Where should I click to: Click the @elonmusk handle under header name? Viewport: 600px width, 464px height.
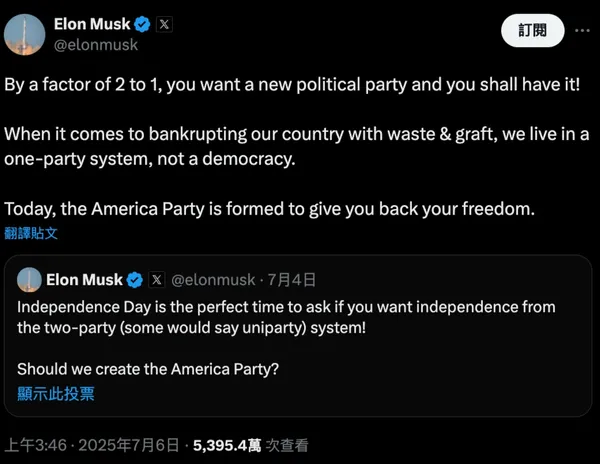(x=95, y=45)
